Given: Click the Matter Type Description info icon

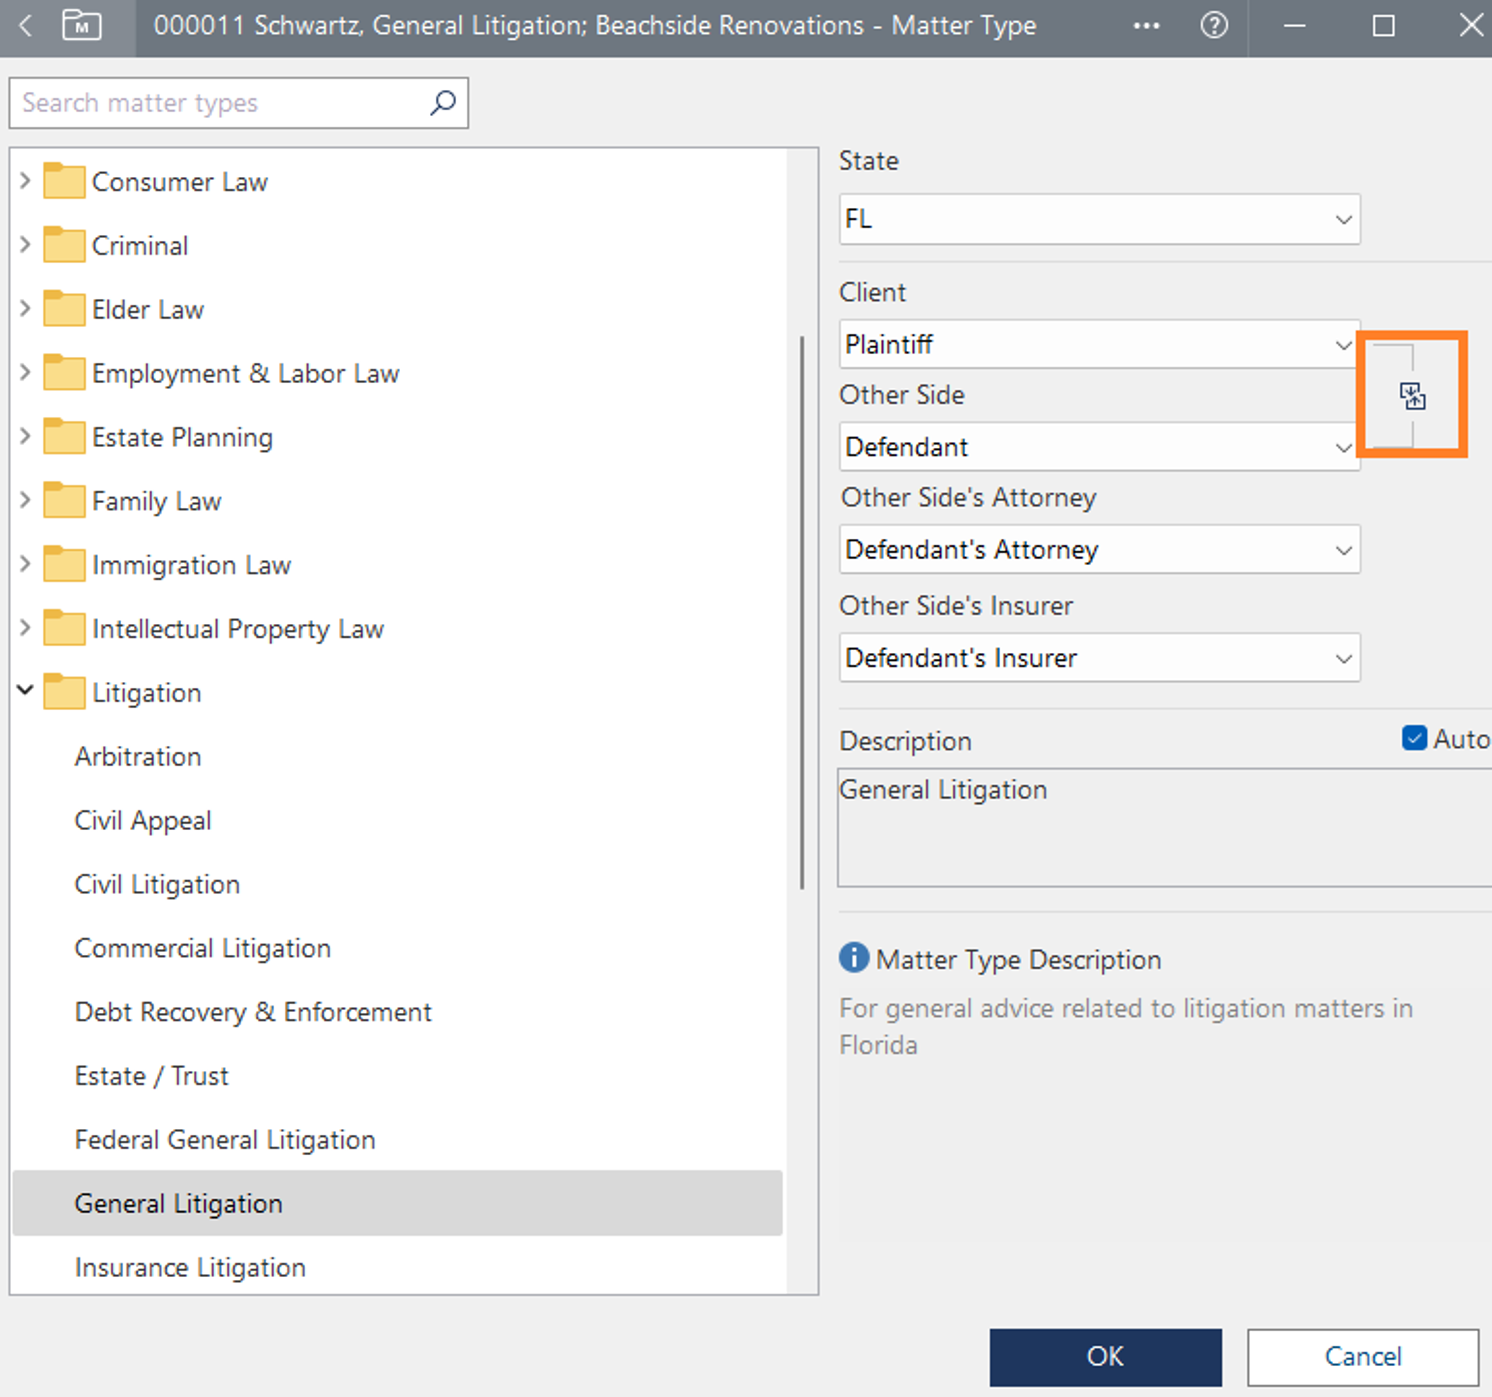Looking at the screenshot, I should [853, 958].
